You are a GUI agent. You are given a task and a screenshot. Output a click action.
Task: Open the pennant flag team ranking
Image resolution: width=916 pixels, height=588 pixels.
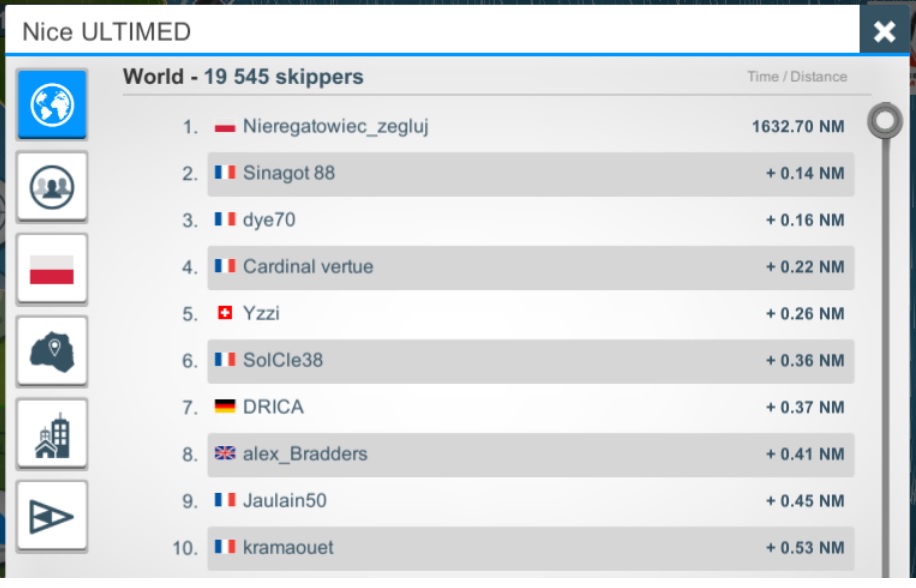pos(51,516)
